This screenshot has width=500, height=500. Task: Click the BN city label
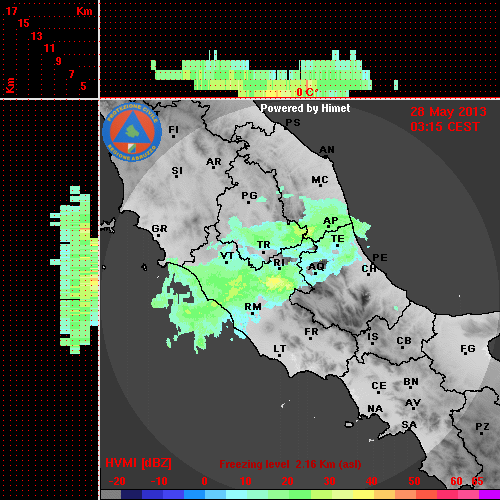tap(411, 383)
